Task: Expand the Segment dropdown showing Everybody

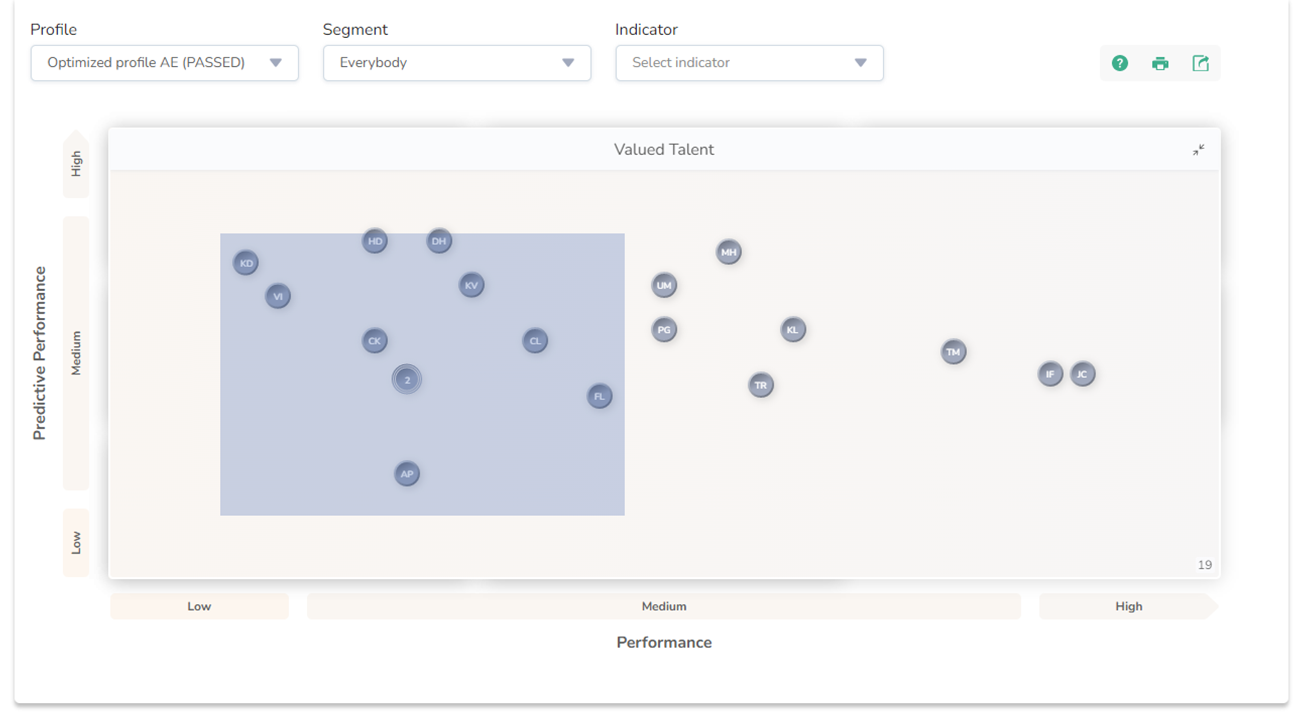Action: (457, 63)
